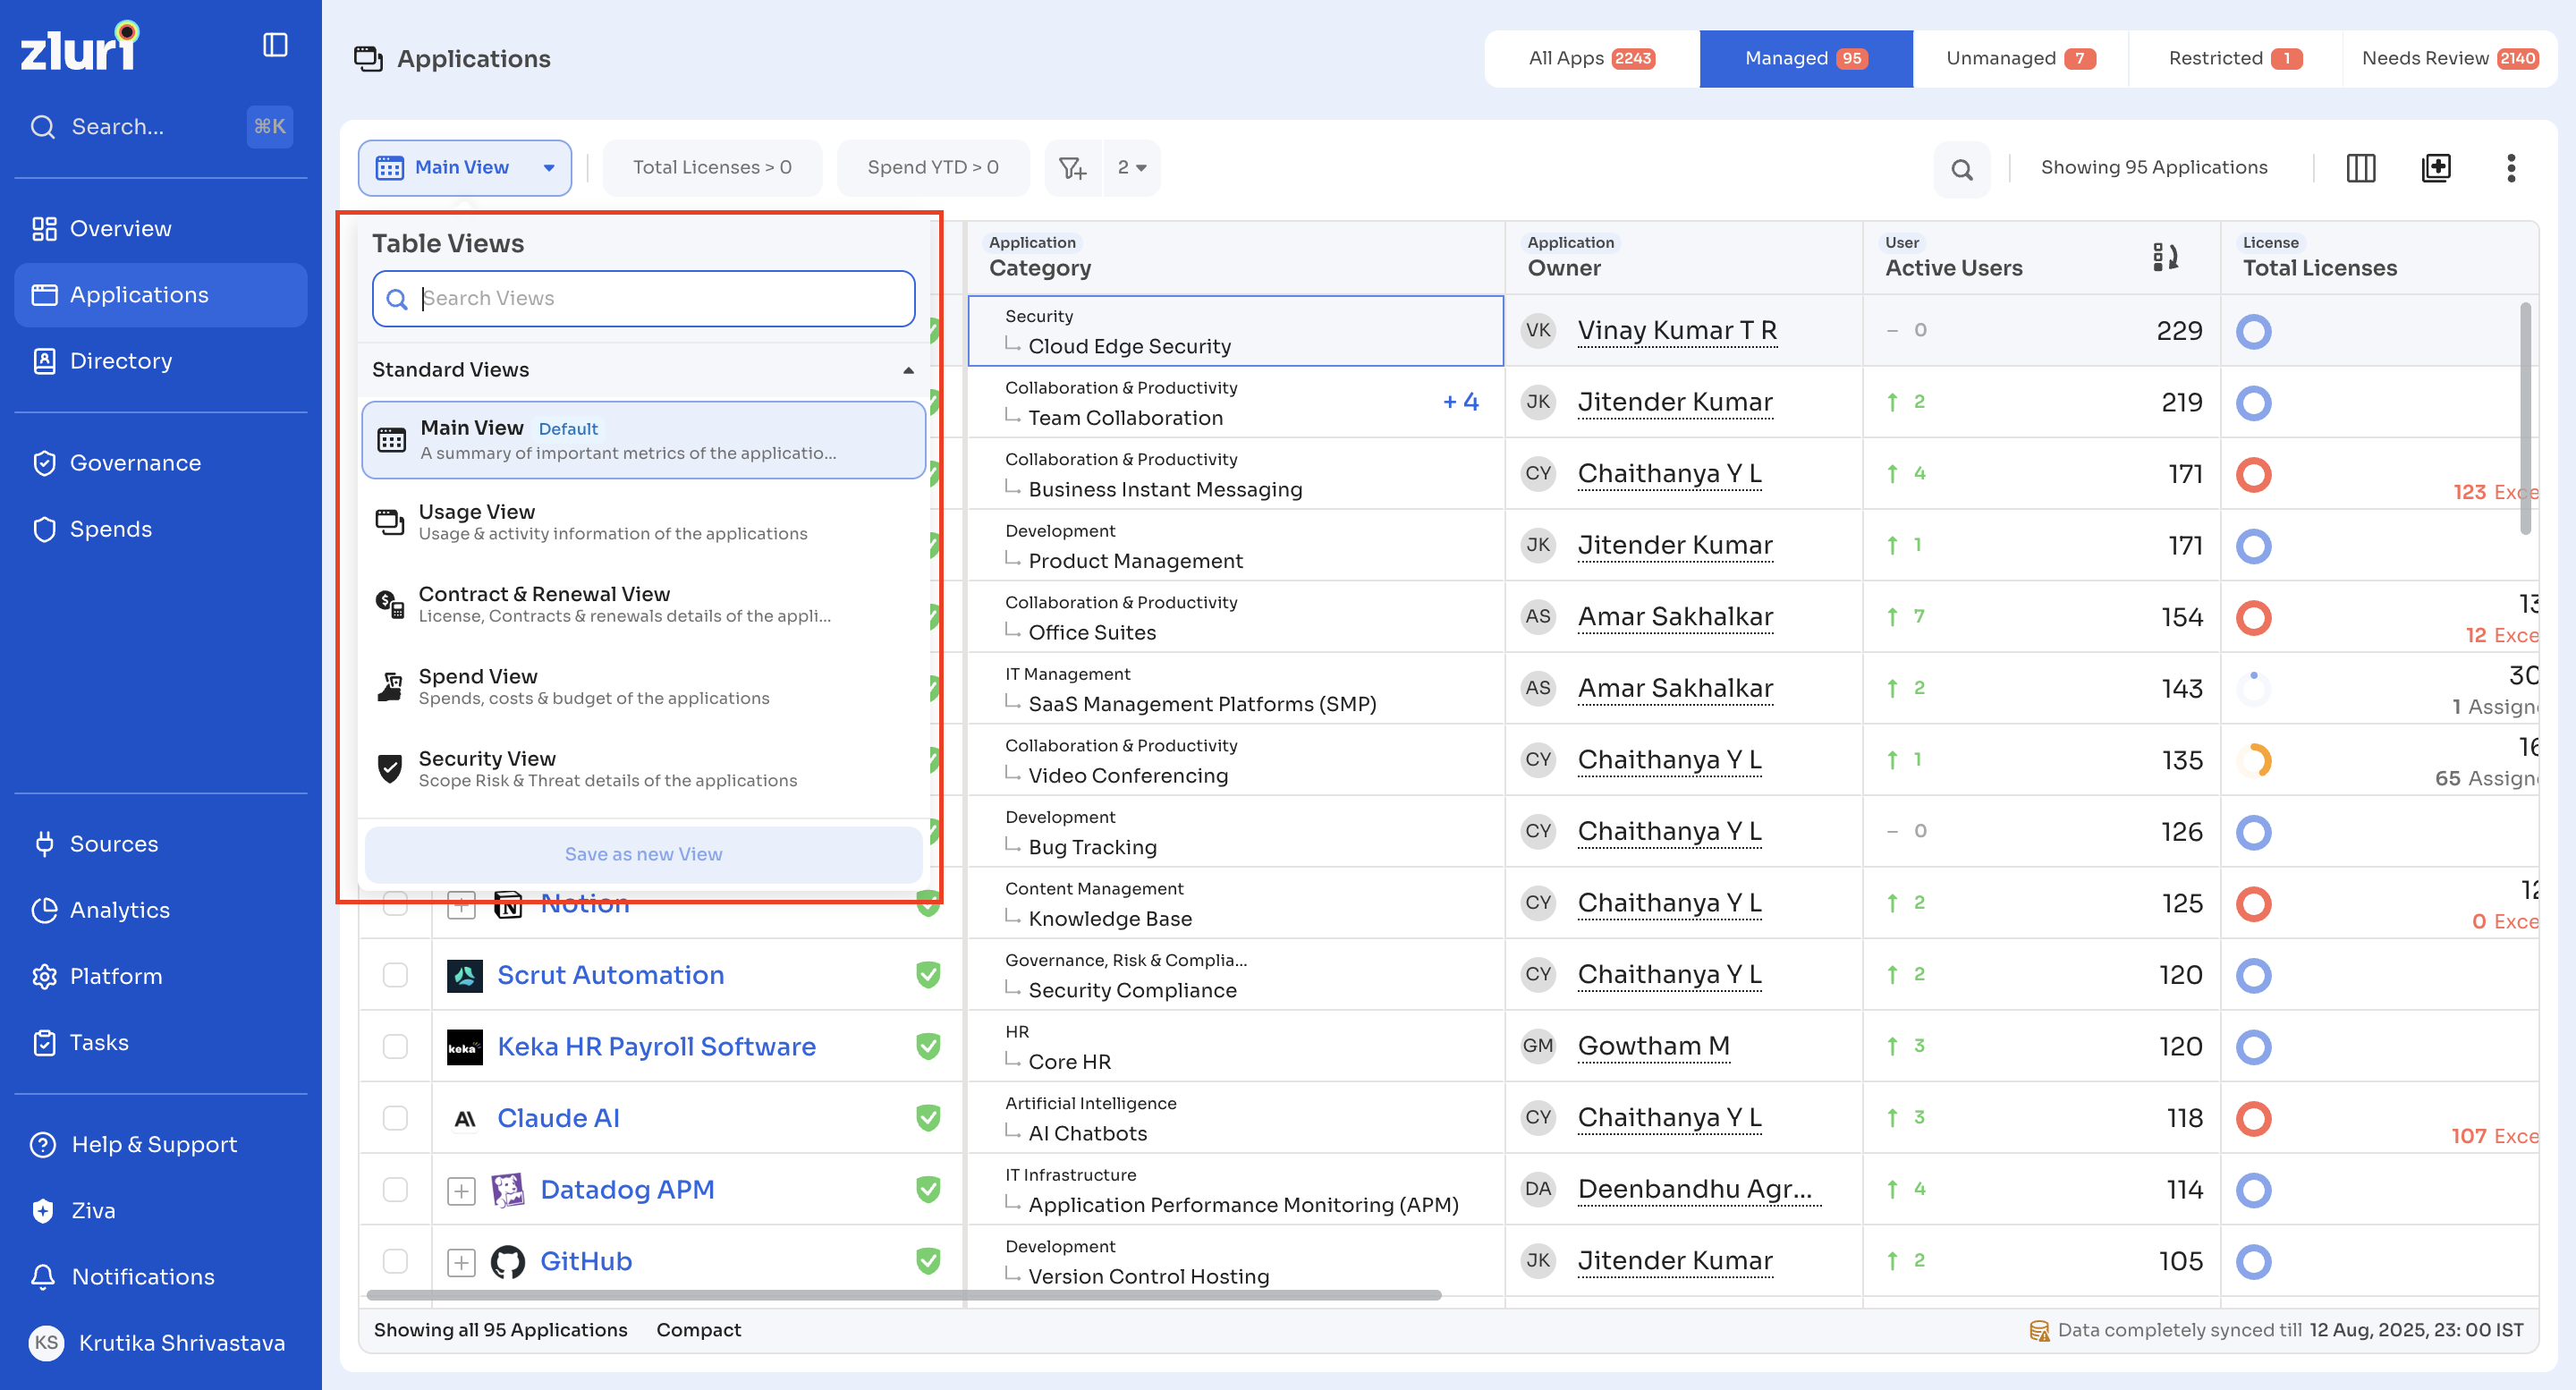Open Analytics in the sidebar
Image resolution: width=2576 pixels, height=1390 pixels.
click(161, 910)
